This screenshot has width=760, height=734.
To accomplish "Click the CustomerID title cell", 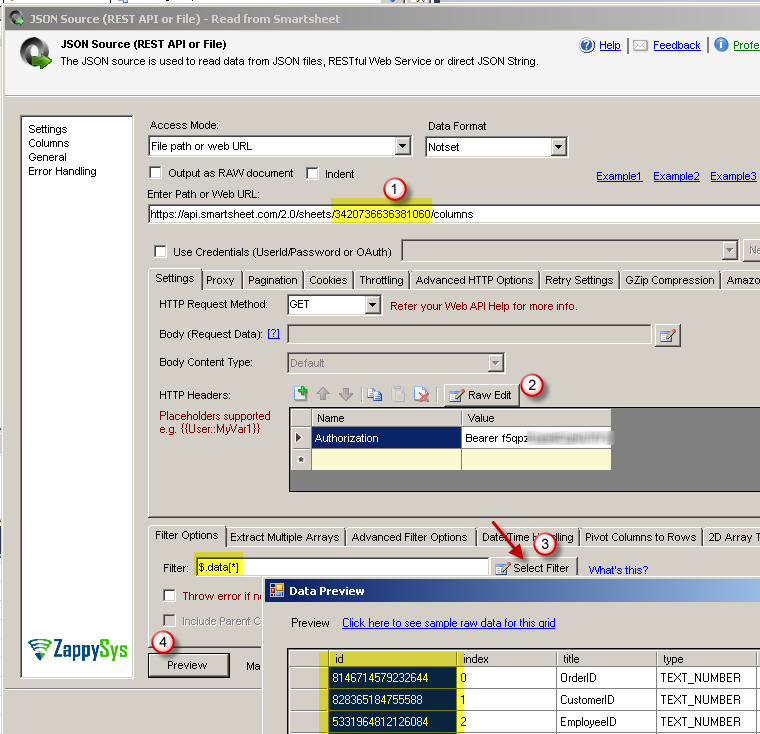I will pyautogui.click(x=606, y=700).
